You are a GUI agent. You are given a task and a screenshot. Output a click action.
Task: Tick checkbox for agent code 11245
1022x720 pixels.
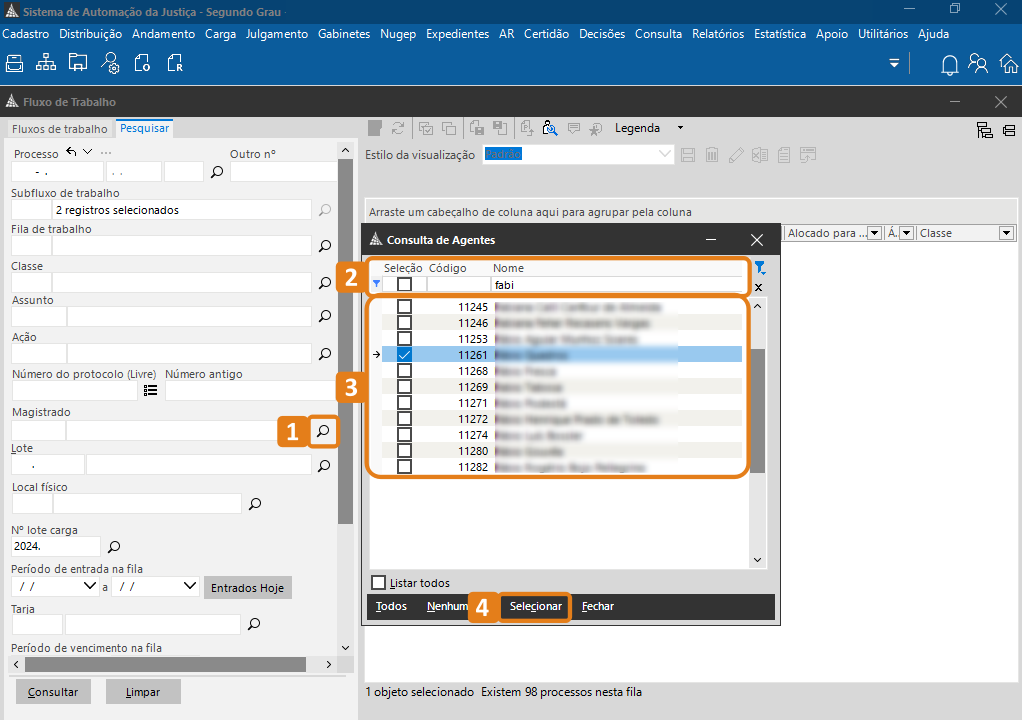click(x=405, y=307)
